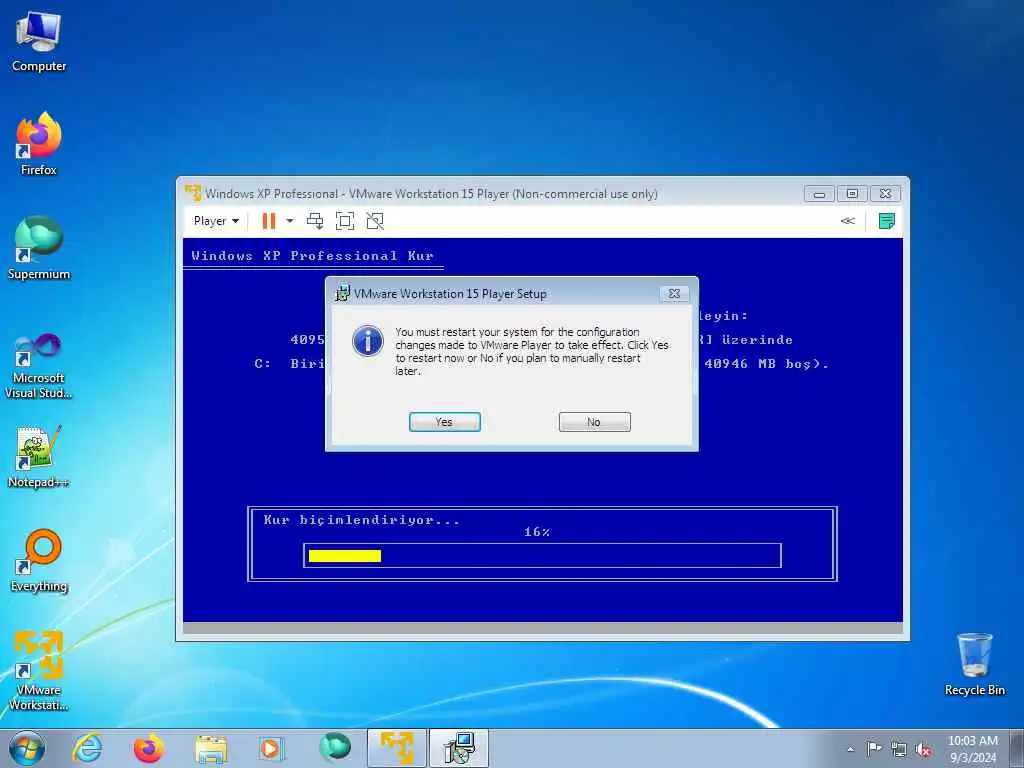Click the blue information icon in the dialog
This screenshot has height=768, width=1024.
pyautogui.click(x=368, y=341)
